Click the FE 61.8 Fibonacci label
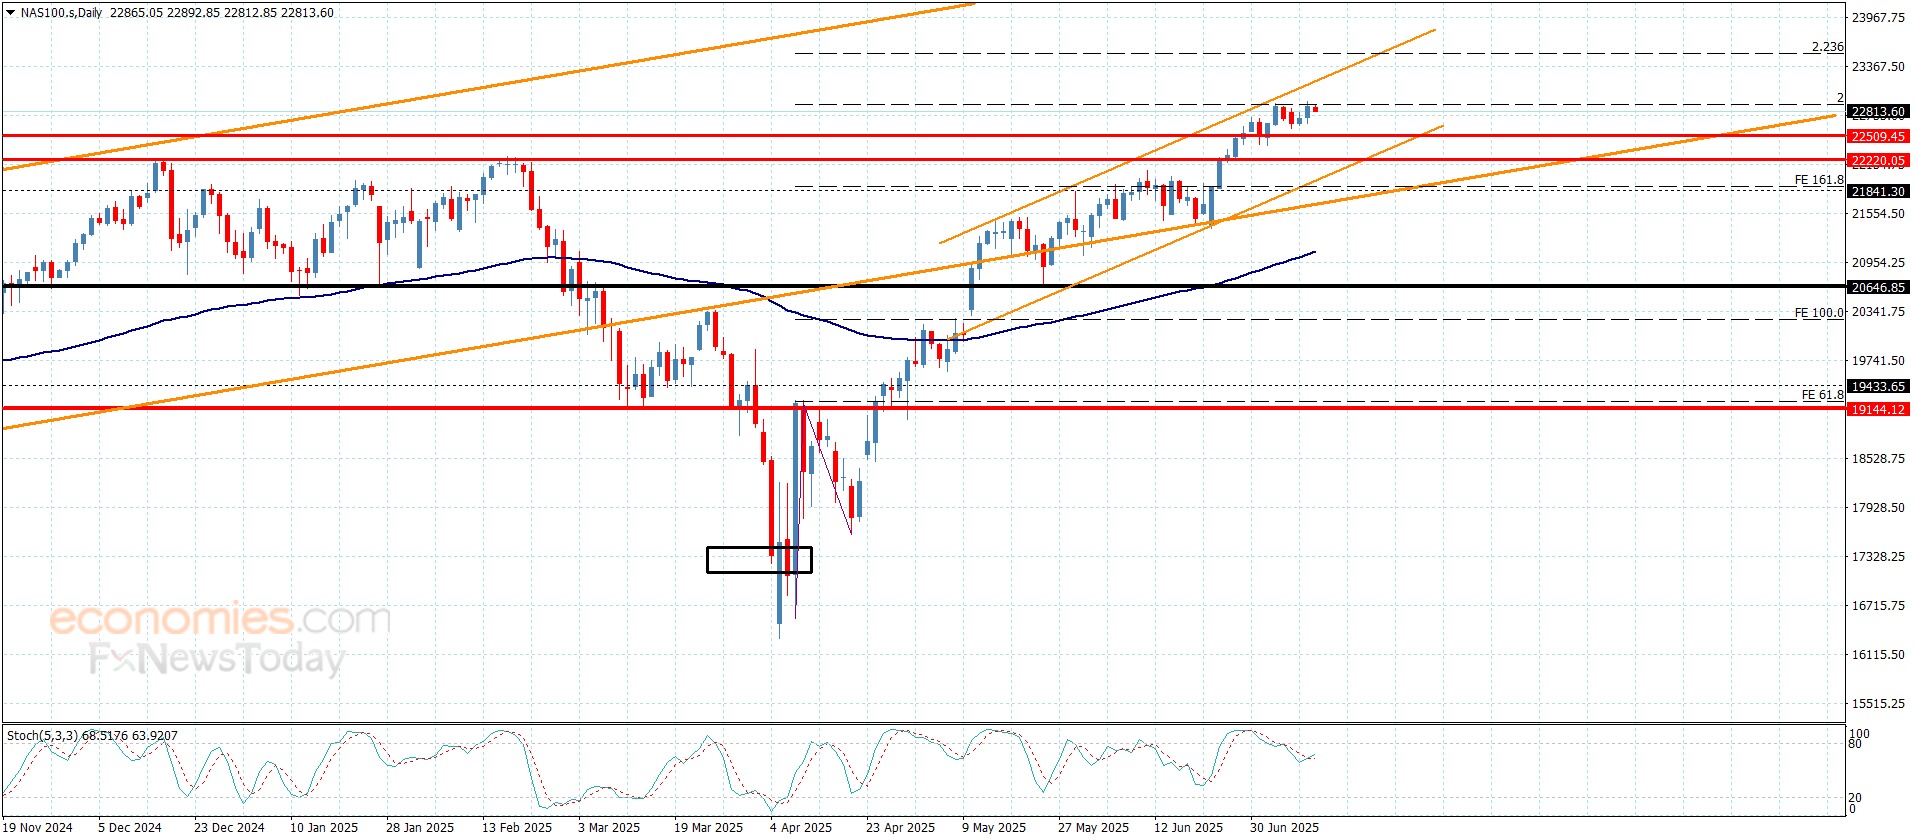The image size is (1916, 840). 1822,395
